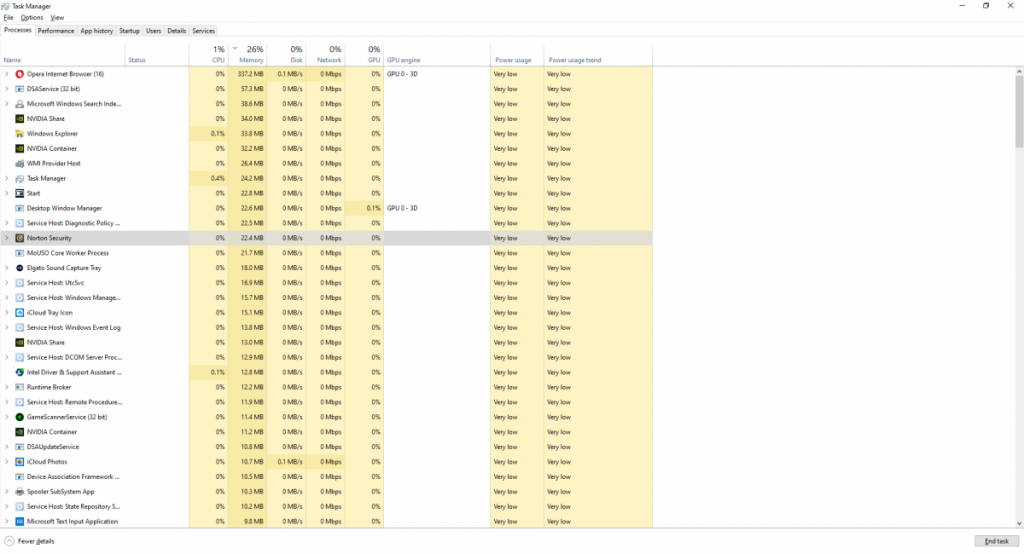The height and width of the screenshot is (554, 1024).
Task: Switch to the Performance tab
Action: pos(56,31)
